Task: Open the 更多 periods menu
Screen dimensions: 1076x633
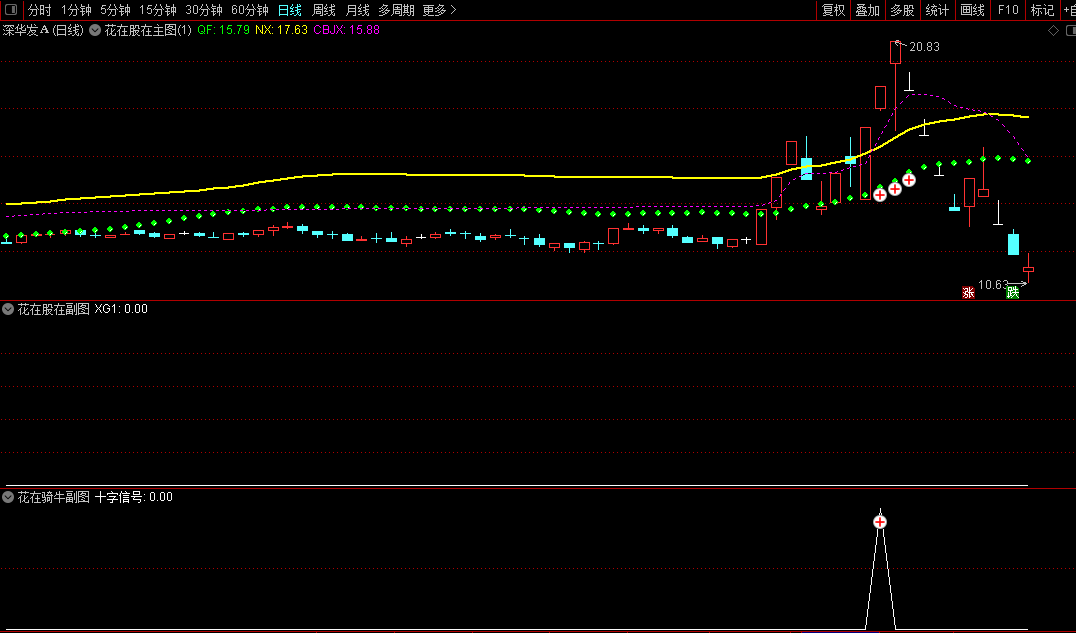Action: pos(439,10)
